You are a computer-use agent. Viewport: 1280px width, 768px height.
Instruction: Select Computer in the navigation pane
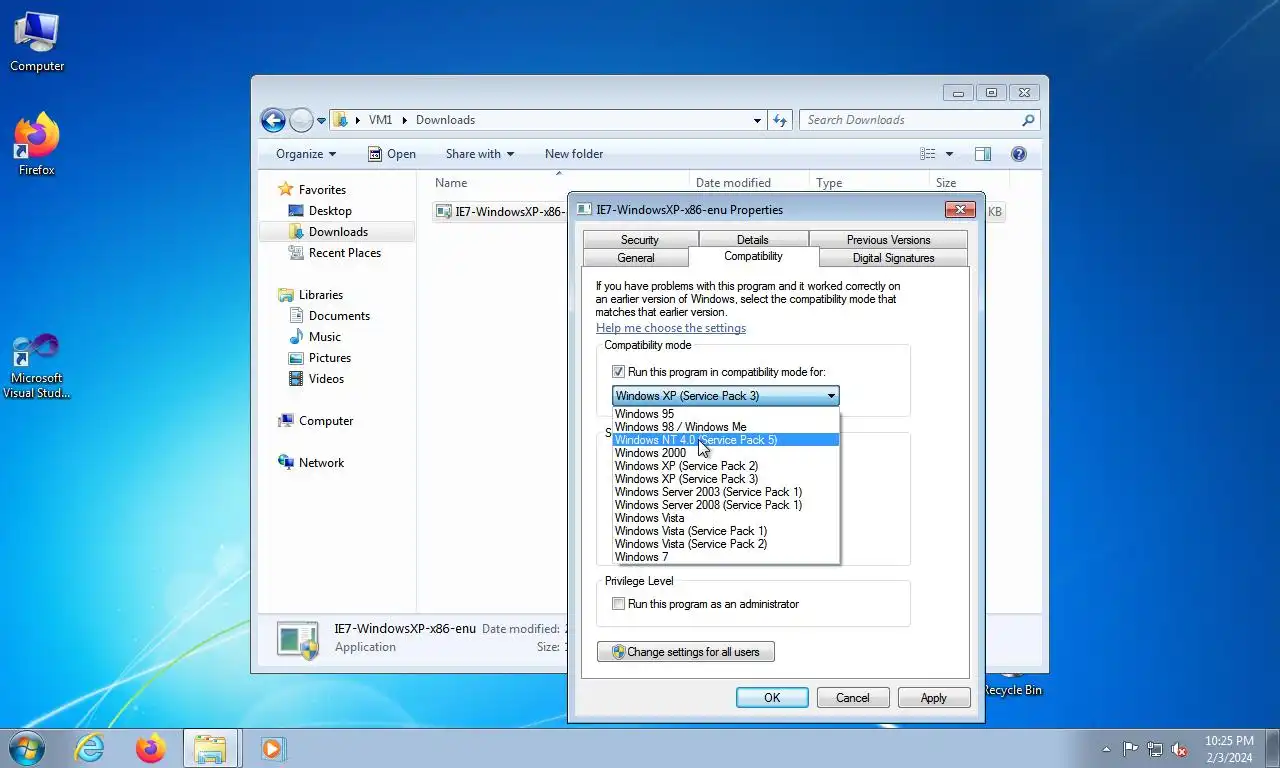[325, 421]
